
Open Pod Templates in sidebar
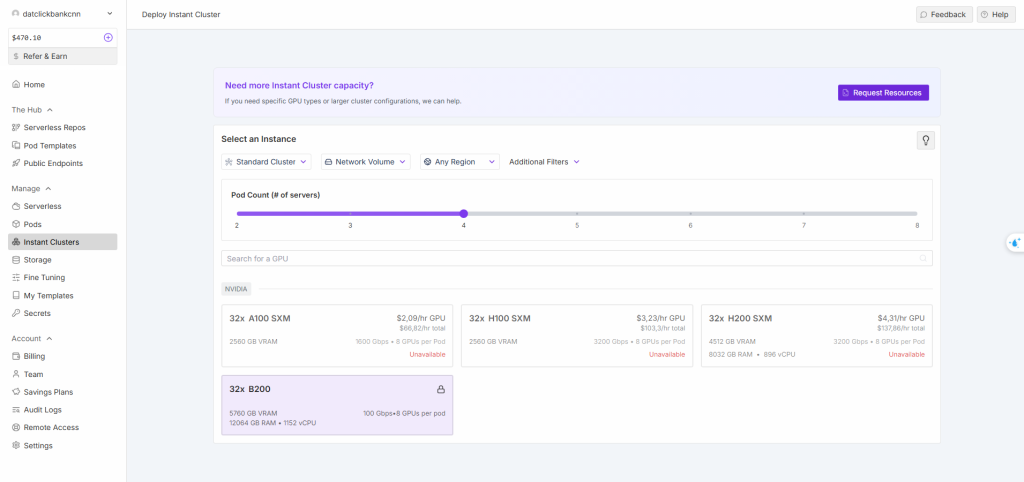click(x=50, y=145)
